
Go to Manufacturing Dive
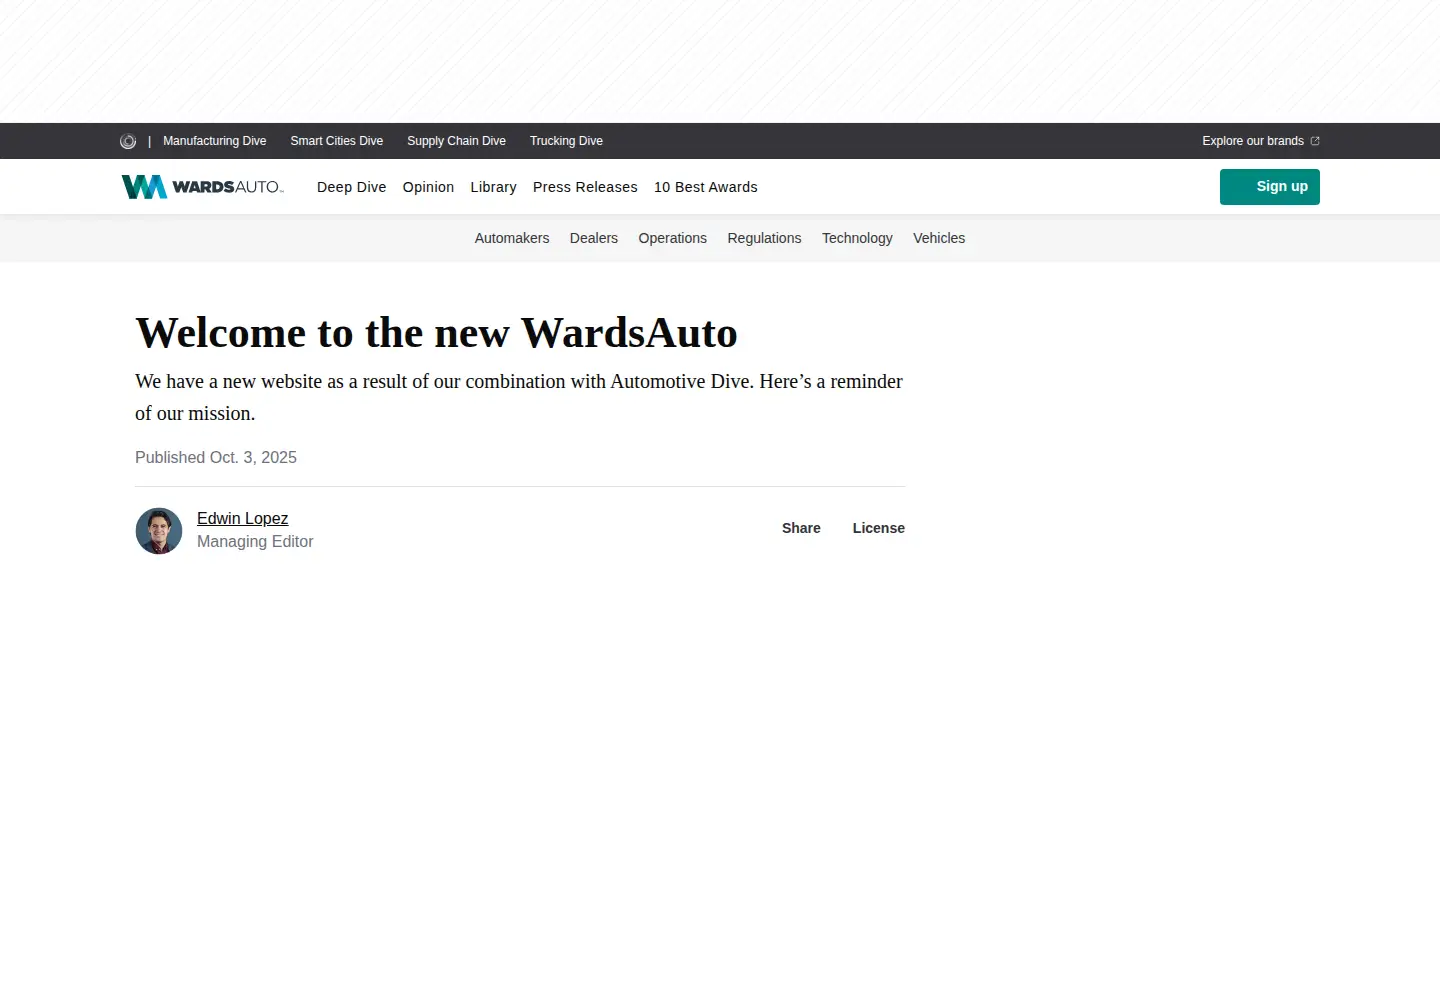214,141
